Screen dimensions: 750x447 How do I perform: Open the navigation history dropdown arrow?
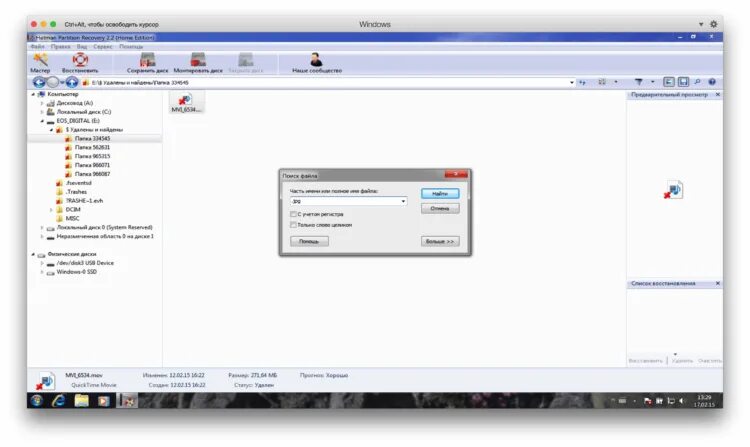tap(62, 82)
